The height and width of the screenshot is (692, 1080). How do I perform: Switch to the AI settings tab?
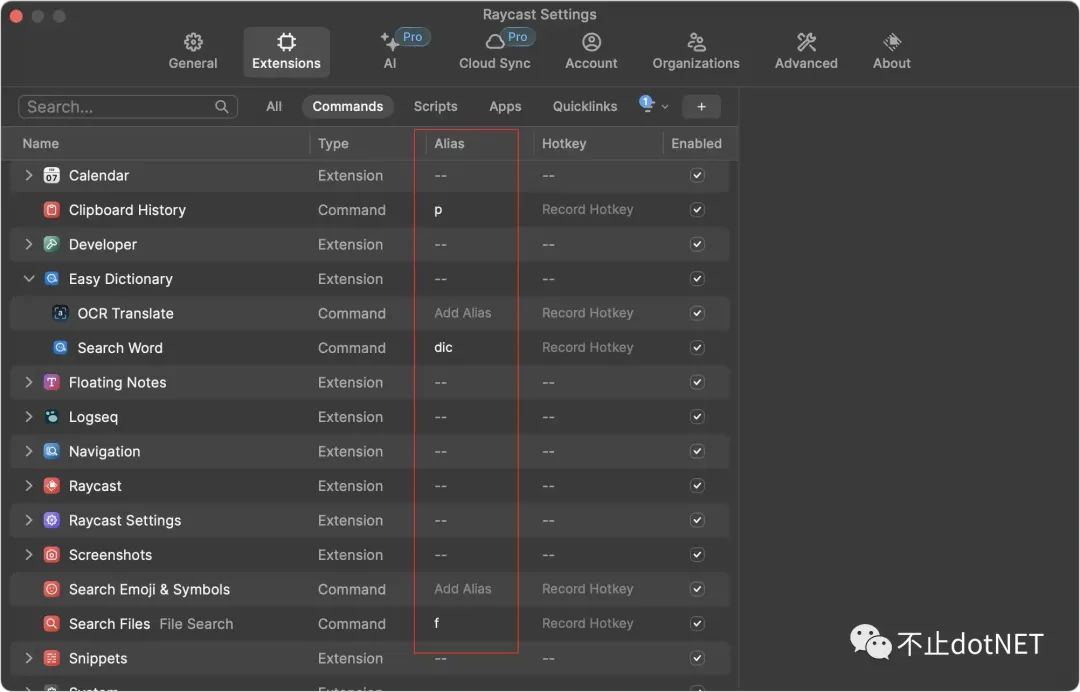[x=390, y=52]
